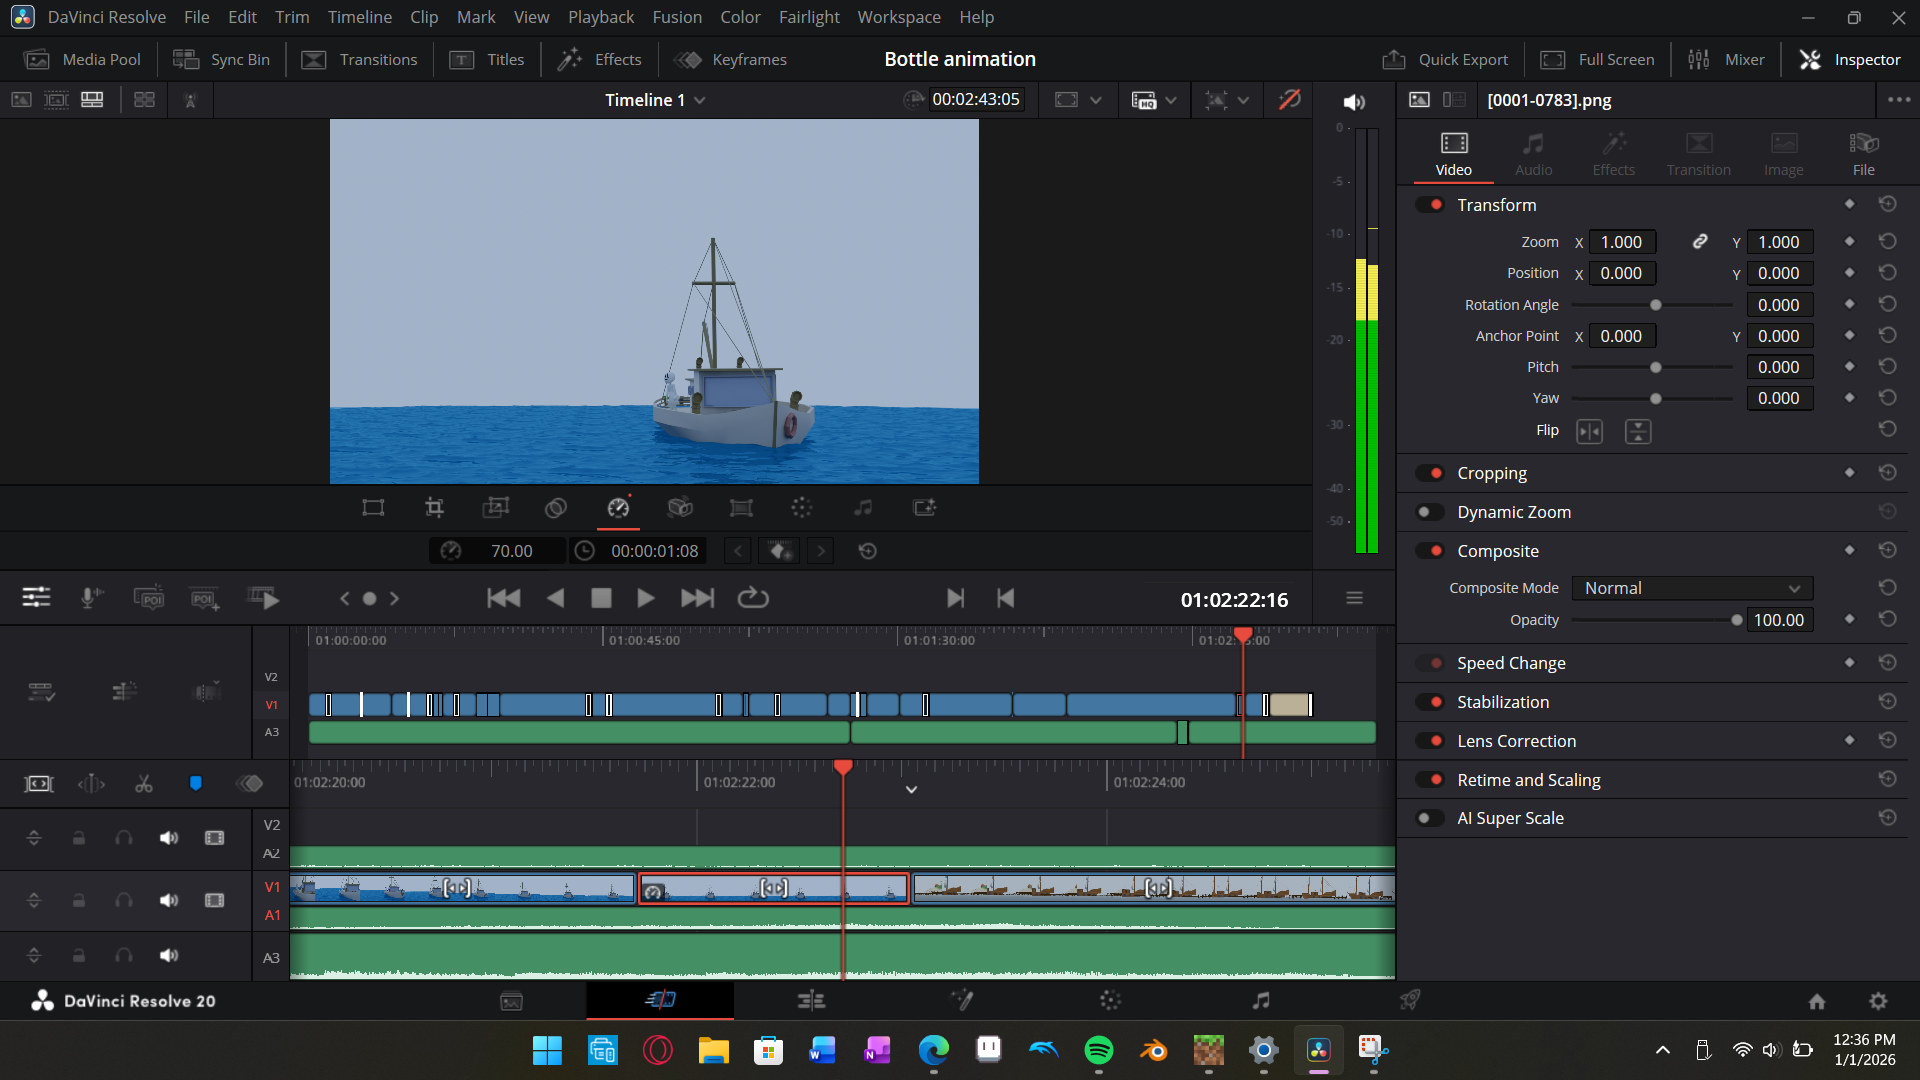Viewport: 1920px width, 1080px height.
Task: Open the Mixer panel
Action: [1726, 60]
